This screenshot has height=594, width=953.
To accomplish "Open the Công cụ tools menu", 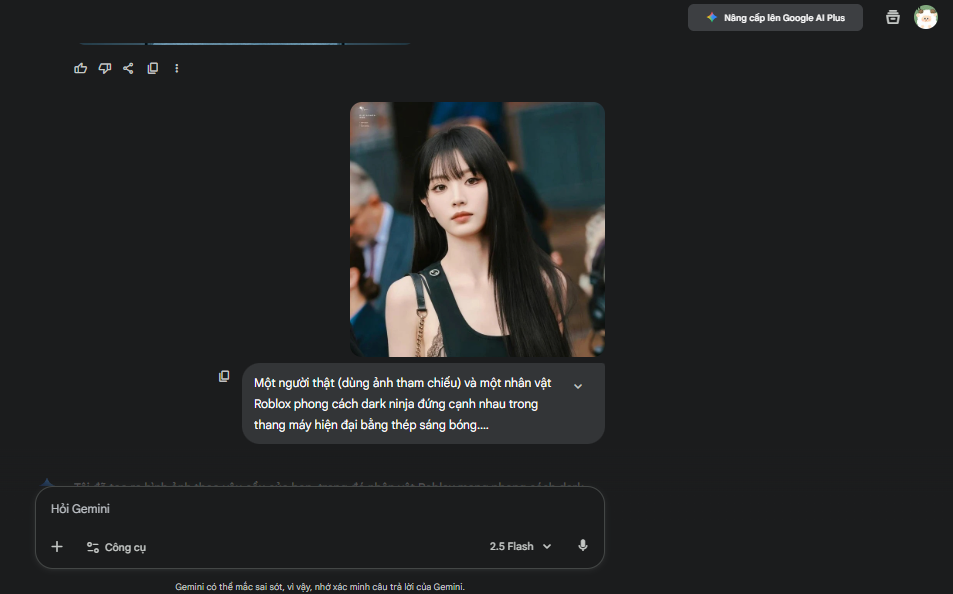I will pos(117,547).
